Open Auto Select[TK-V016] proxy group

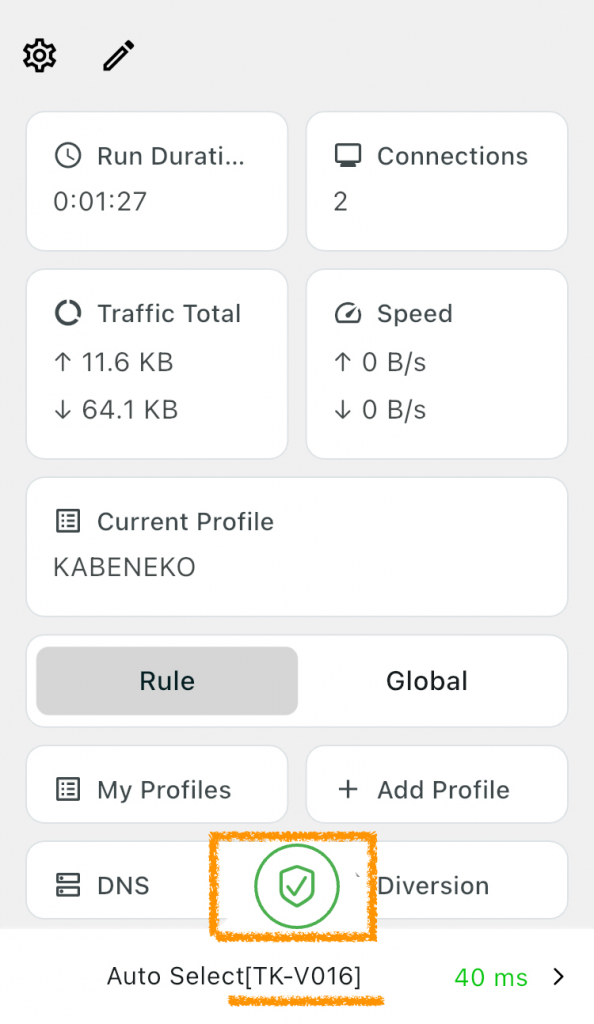point(234,976)
